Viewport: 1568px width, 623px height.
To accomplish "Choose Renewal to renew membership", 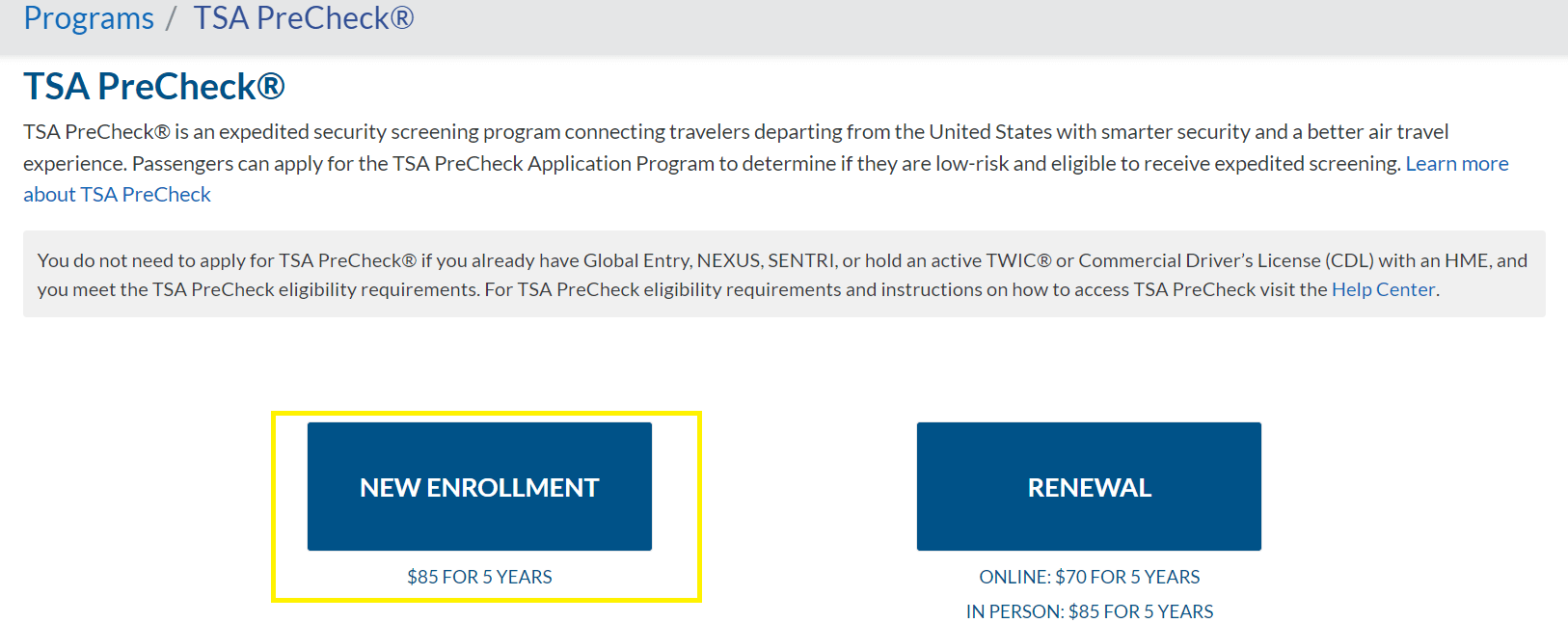I will (1088, 486).
